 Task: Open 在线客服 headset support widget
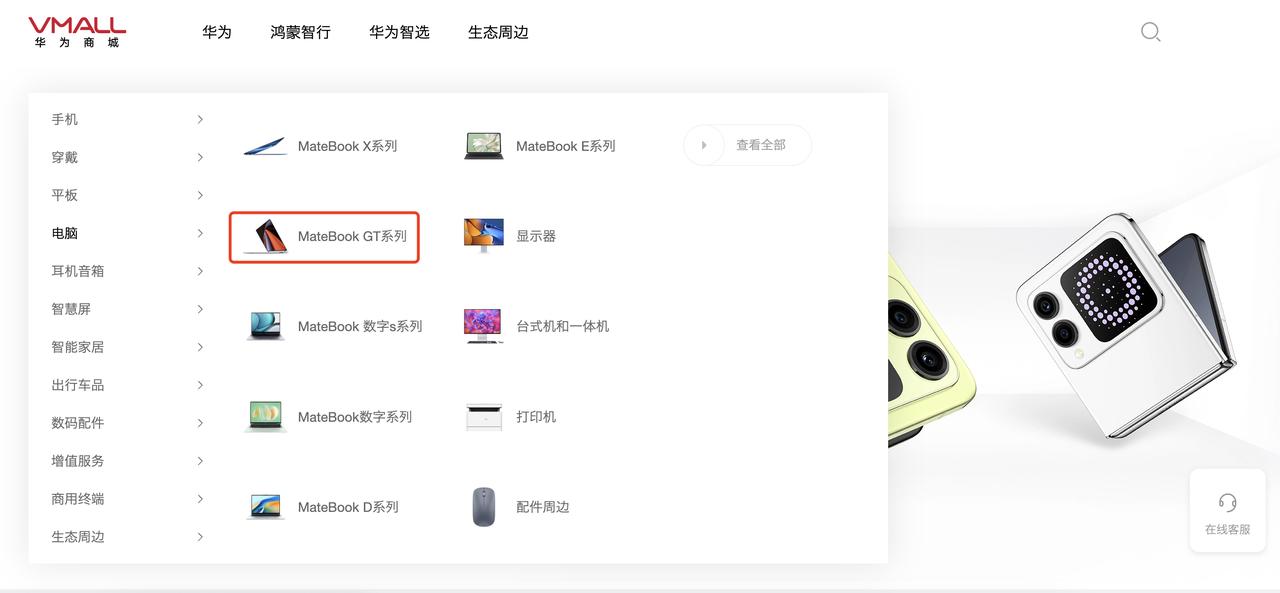1228,511
